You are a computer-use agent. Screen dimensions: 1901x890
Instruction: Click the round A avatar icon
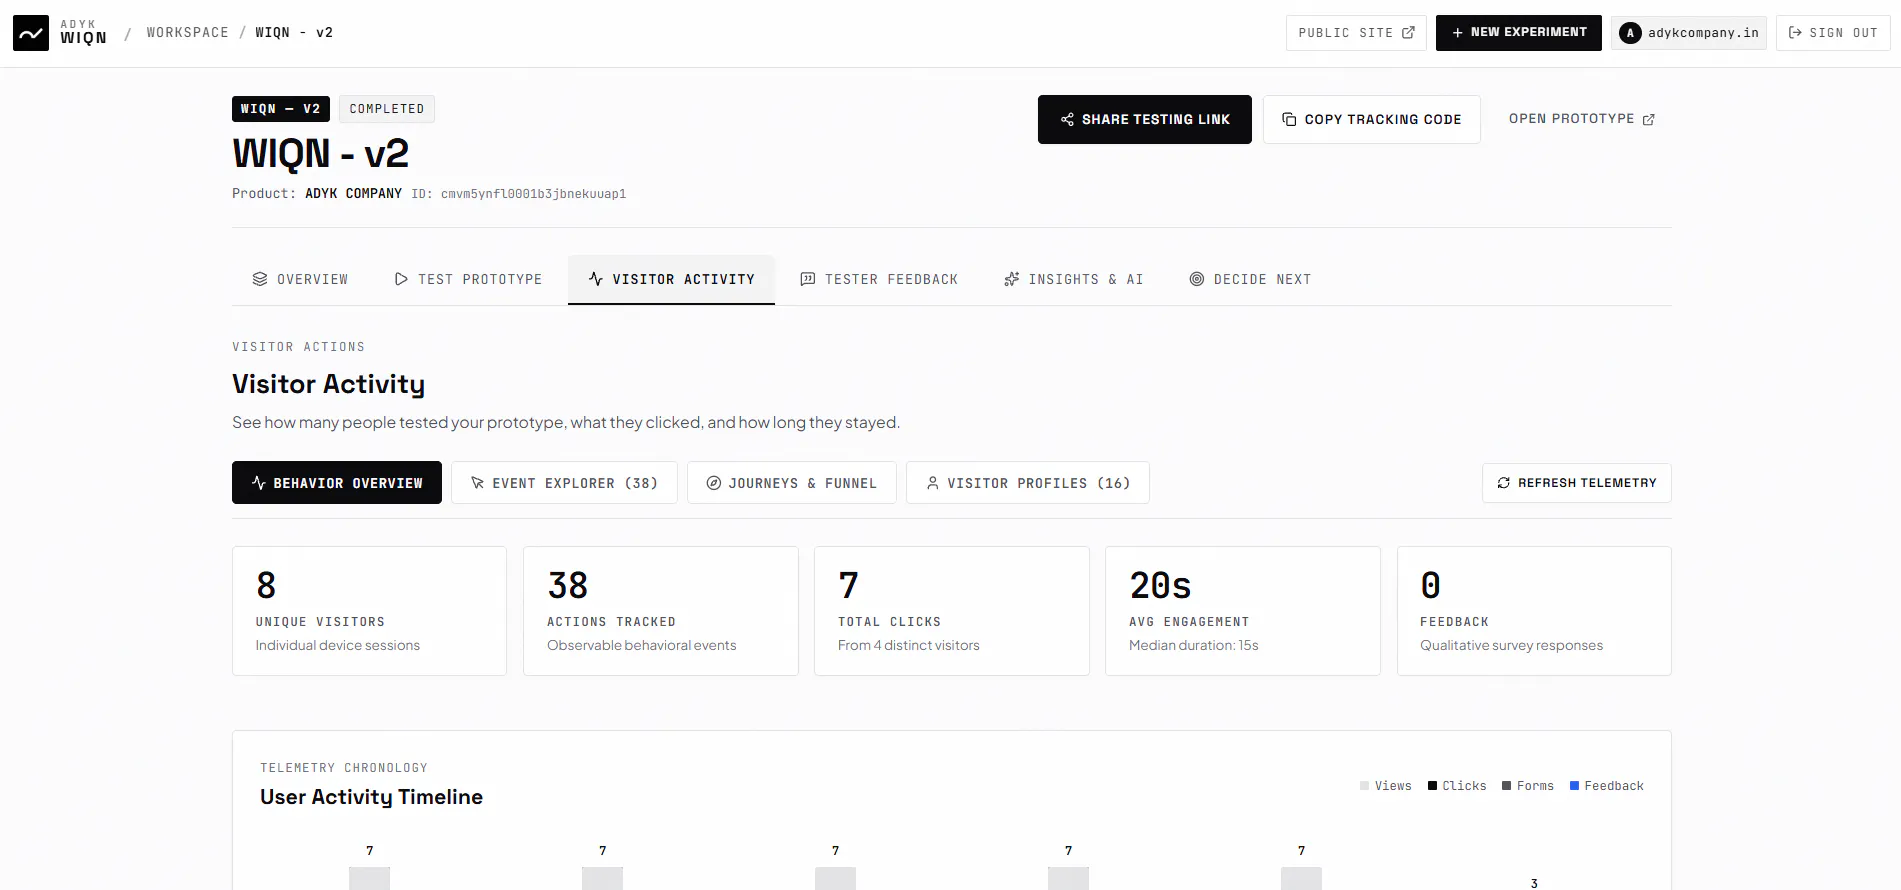coord(1630,33)
